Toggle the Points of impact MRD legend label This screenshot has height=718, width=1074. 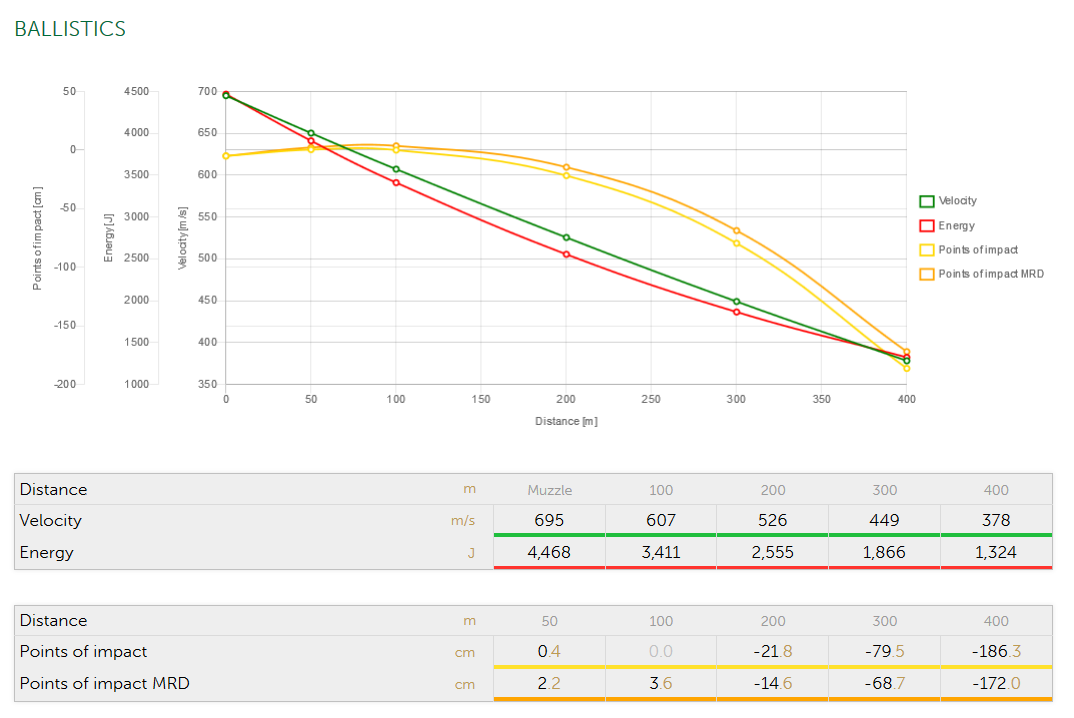tap(990, 274)
